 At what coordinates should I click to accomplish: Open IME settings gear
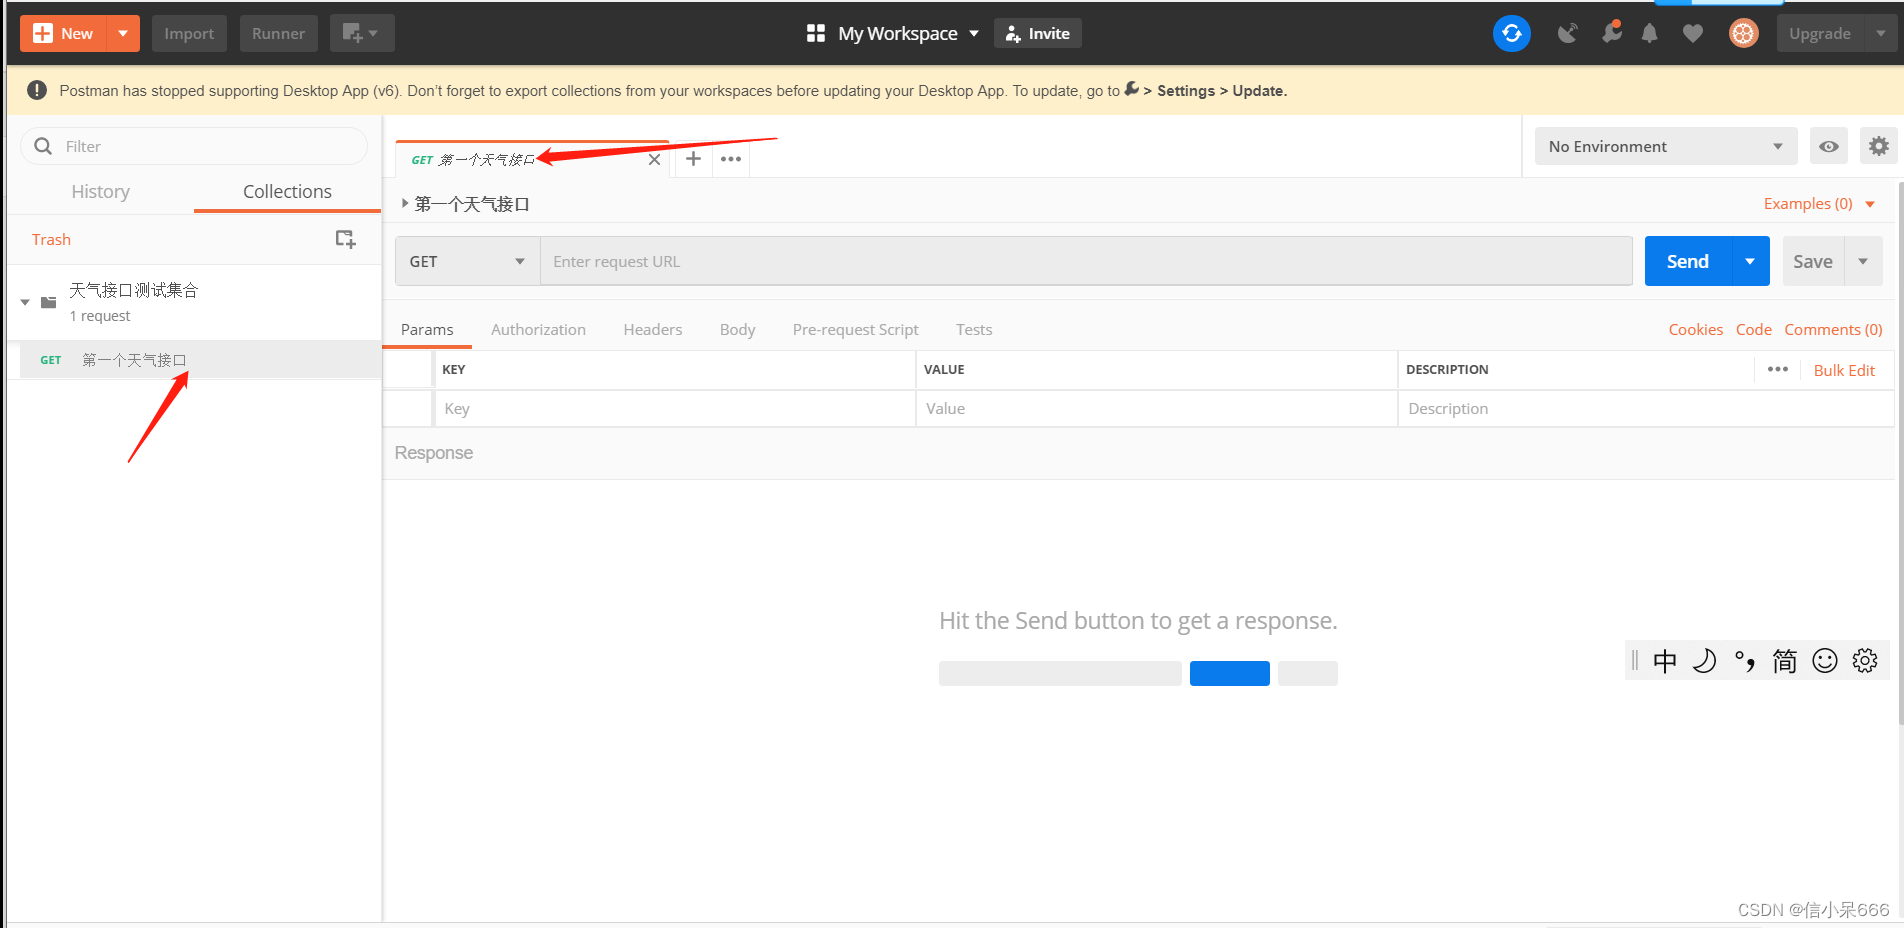coord(1865,660)
